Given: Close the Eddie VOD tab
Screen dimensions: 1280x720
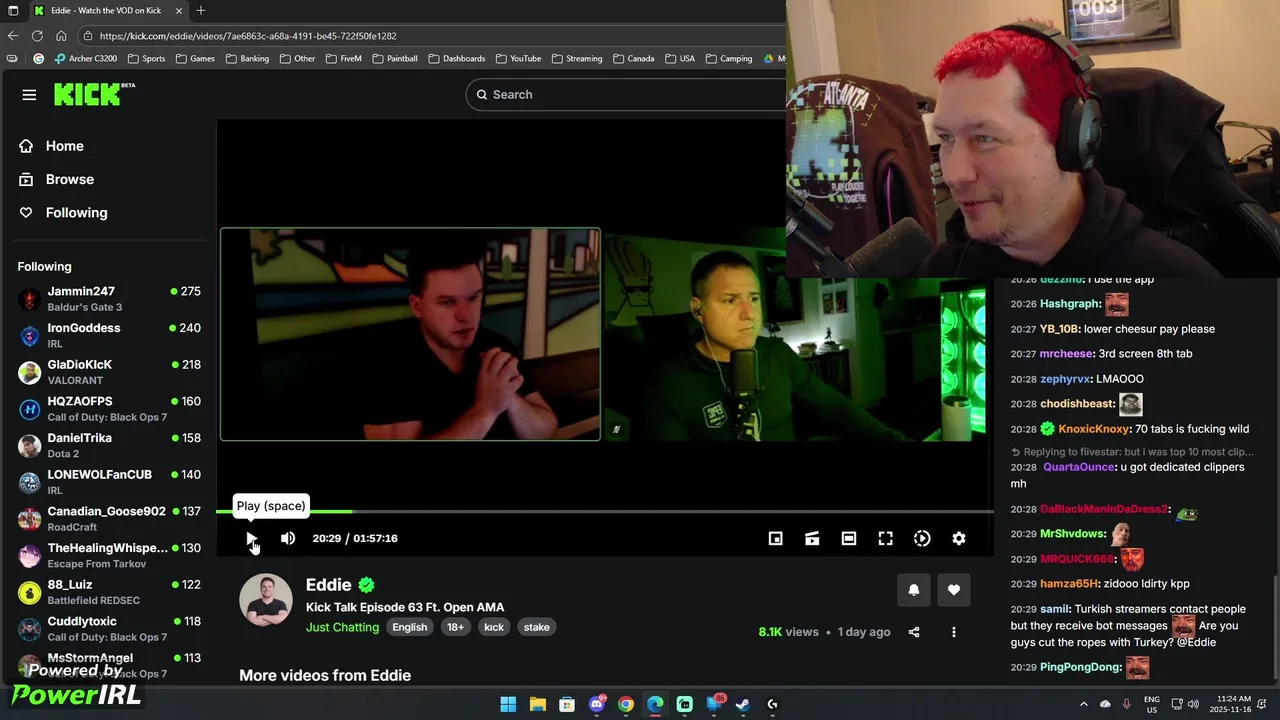Looking at the screenshot, I should click(x=180, y=10).
